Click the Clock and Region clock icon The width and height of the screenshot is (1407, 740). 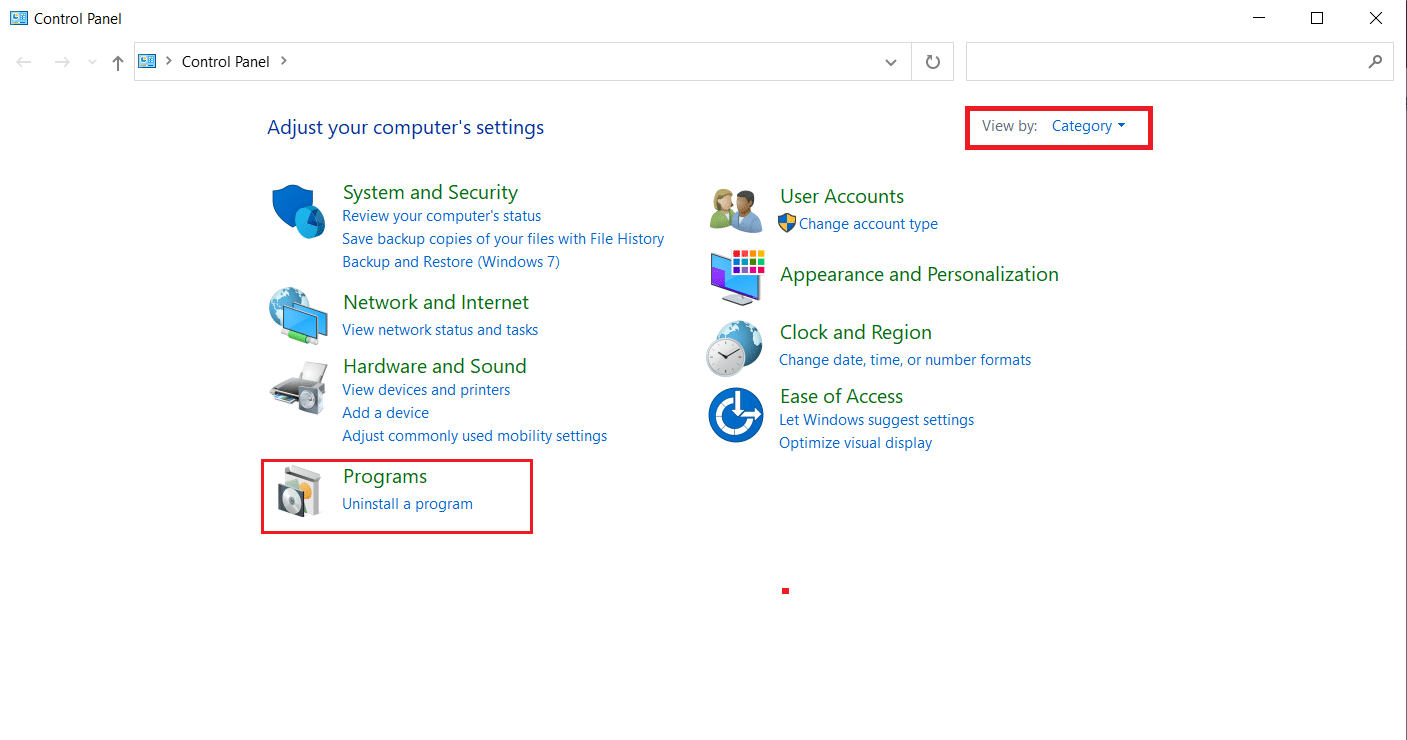pos(735,348)
